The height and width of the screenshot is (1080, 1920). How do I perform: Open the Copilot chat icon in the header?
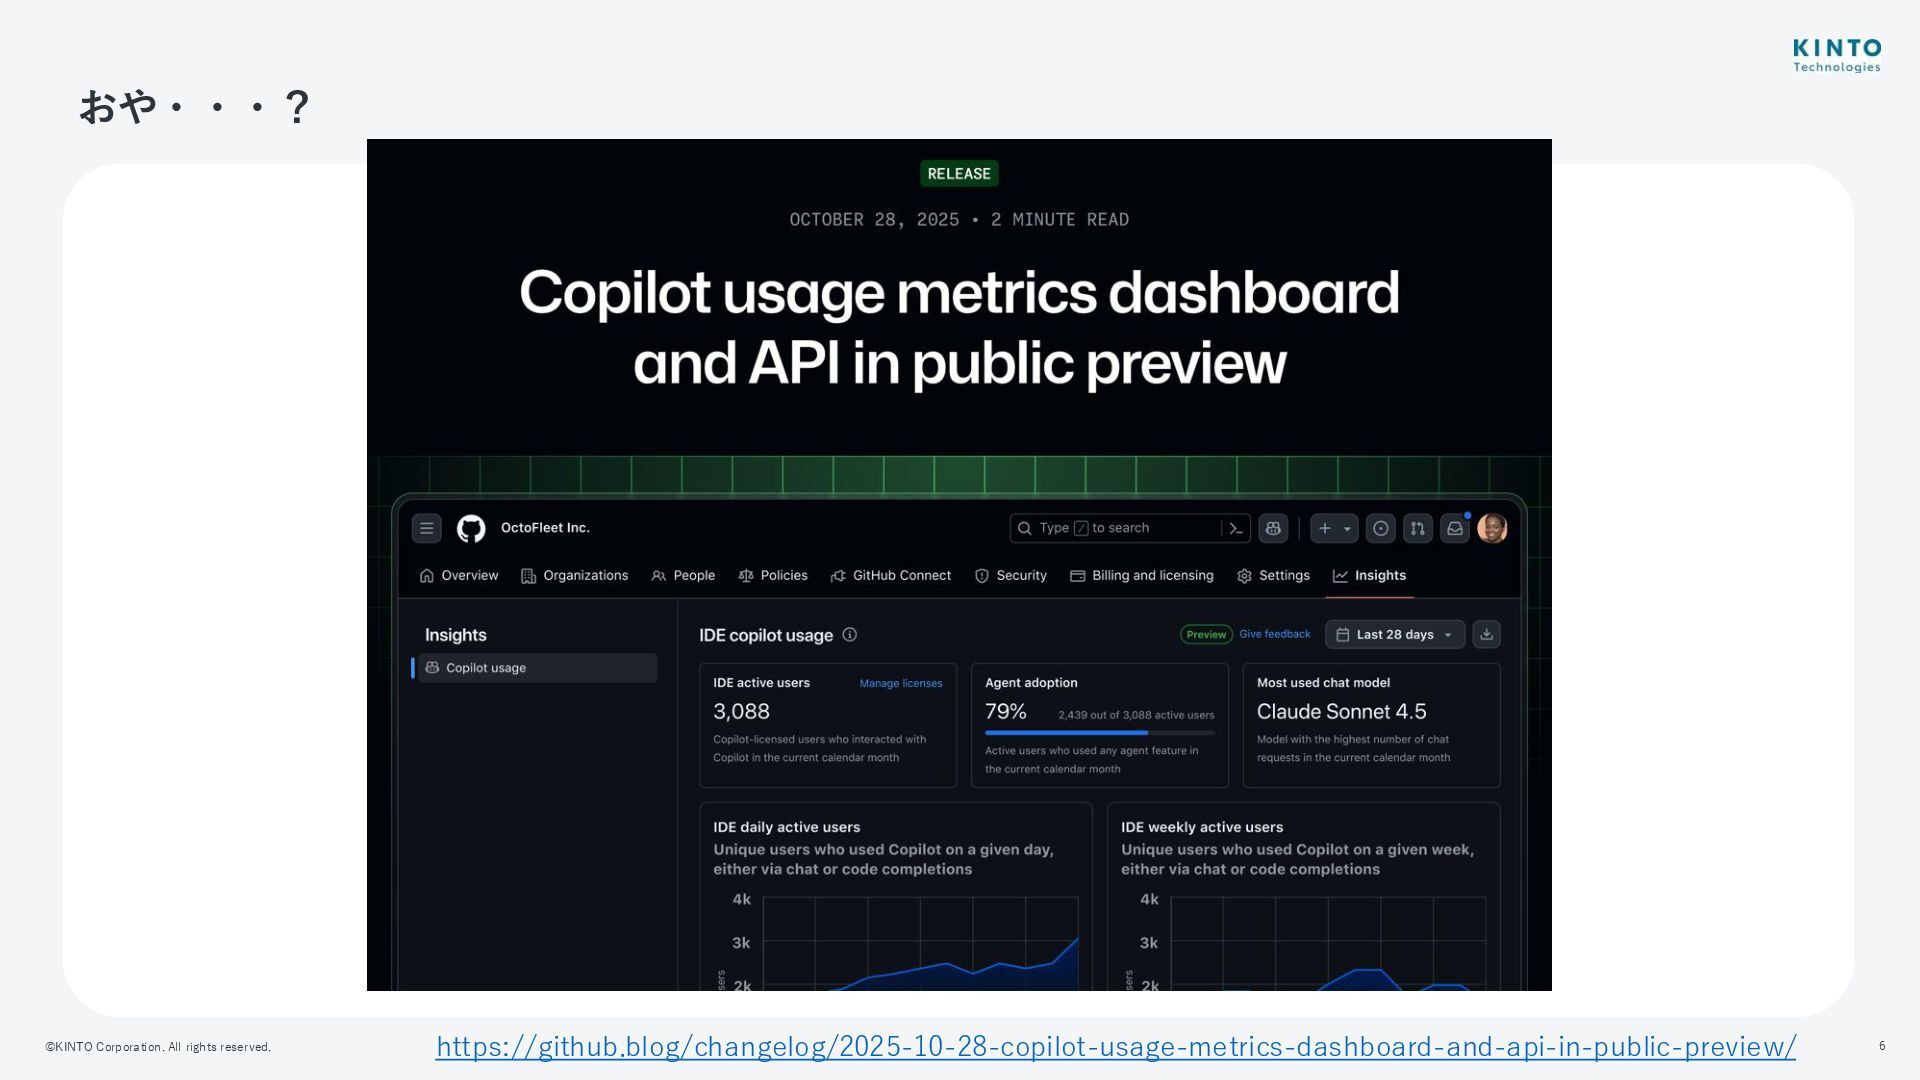point(1273,528)
